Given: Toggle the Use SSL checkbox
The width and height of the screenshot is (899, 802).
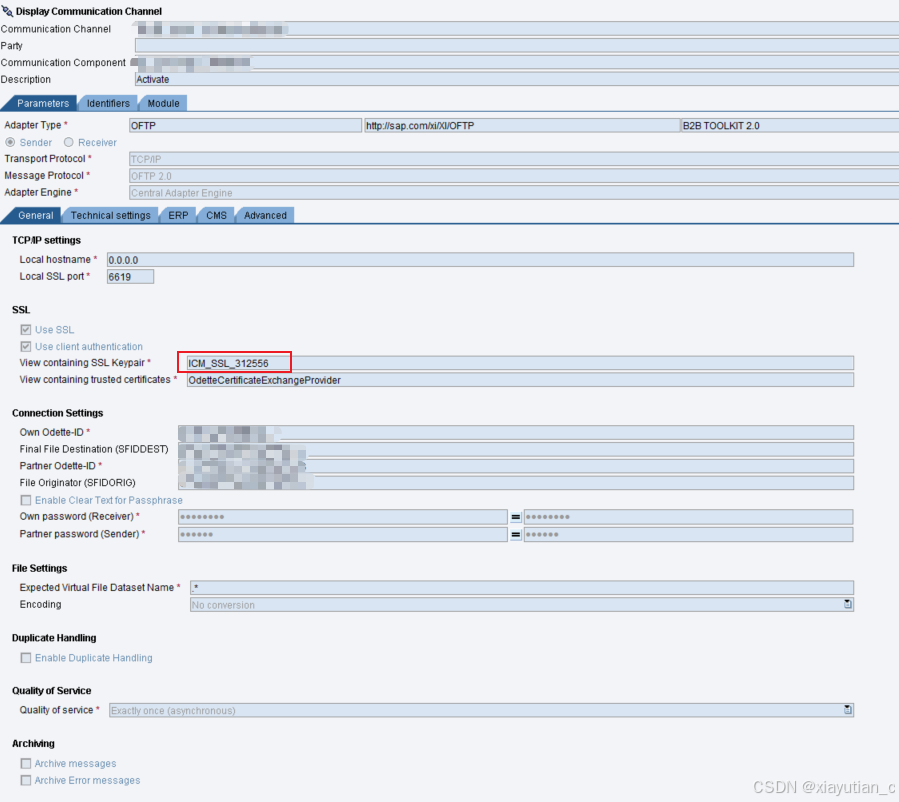Looking at the screenshot, I should click(26, 330).
